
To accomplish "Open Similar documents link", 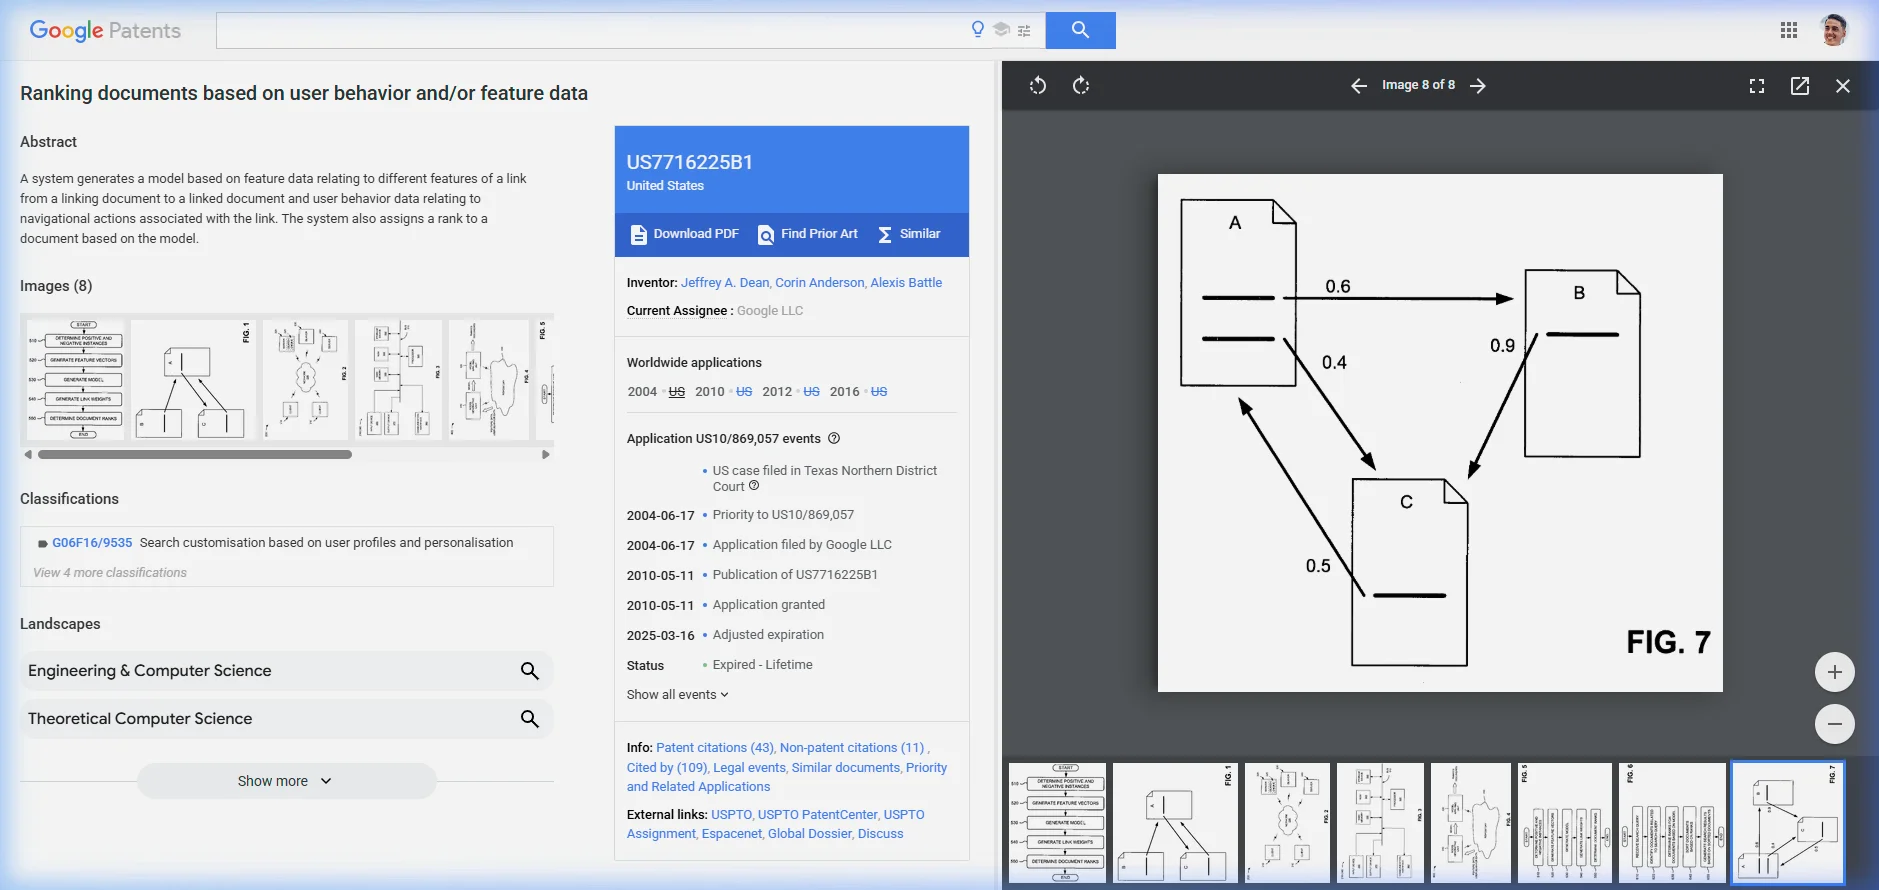I will [846, 768].
